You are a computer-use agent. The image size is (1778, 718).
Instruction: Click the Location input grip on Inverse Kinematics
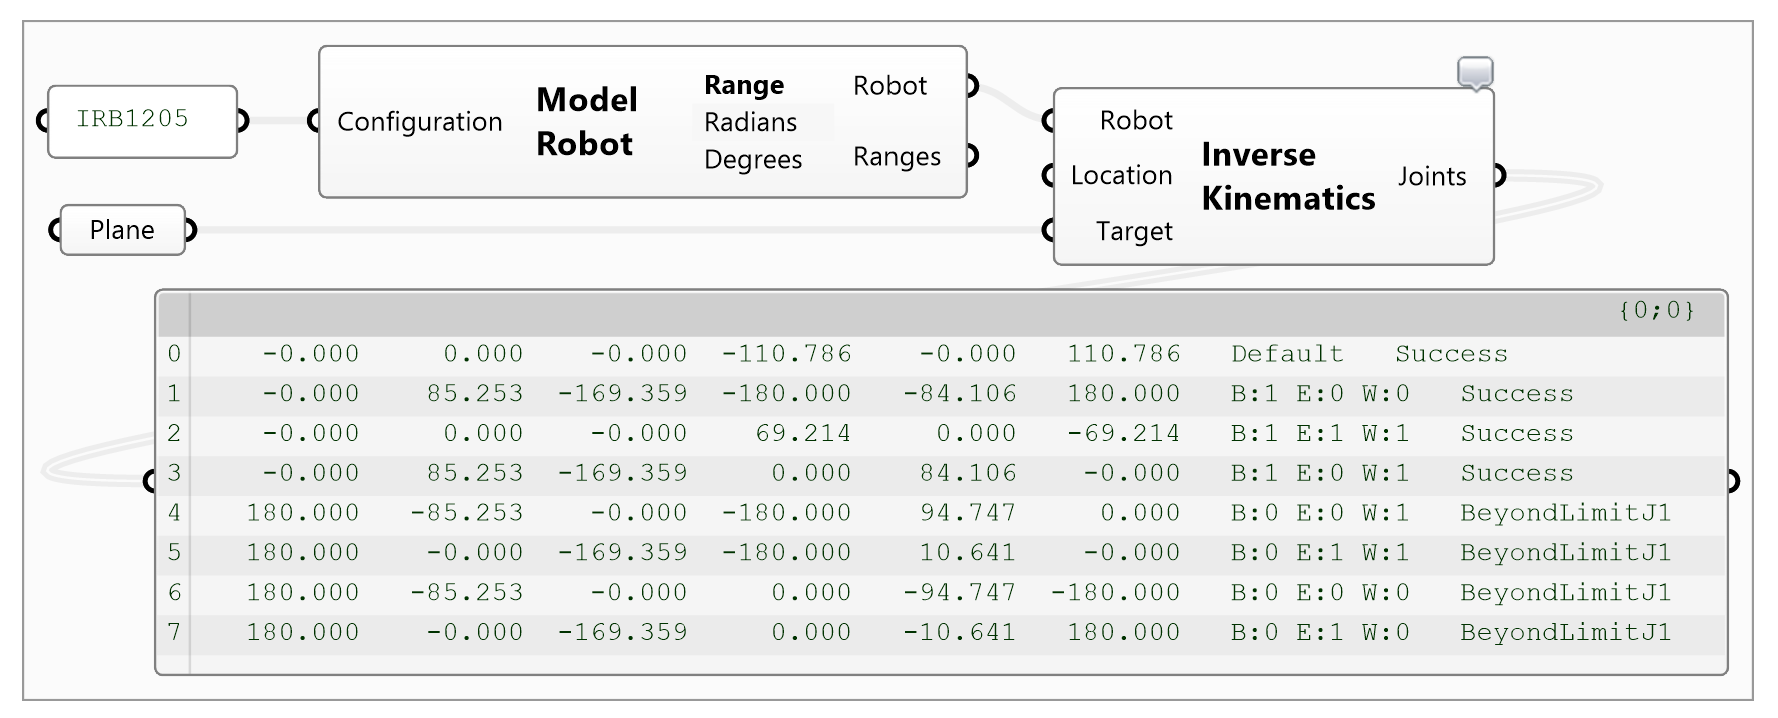[x=1047, y=176]
